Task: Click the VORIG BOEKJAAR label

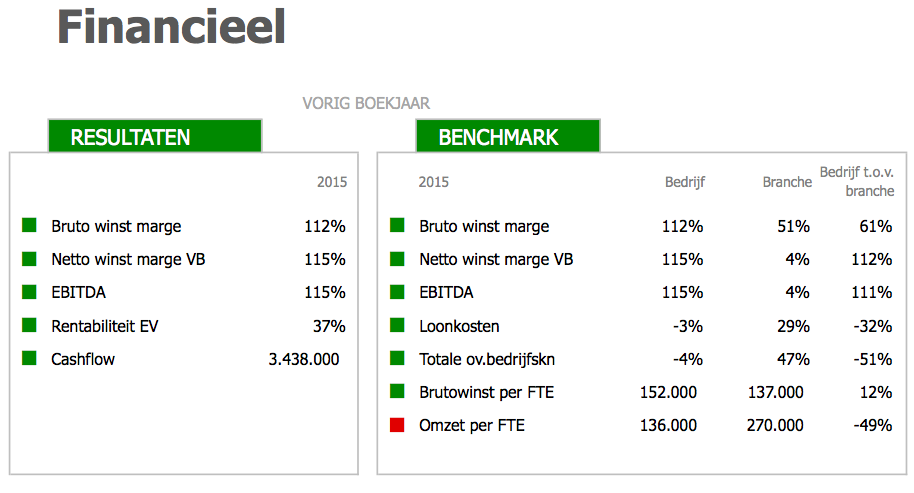Action: click(x=366, y=103)
